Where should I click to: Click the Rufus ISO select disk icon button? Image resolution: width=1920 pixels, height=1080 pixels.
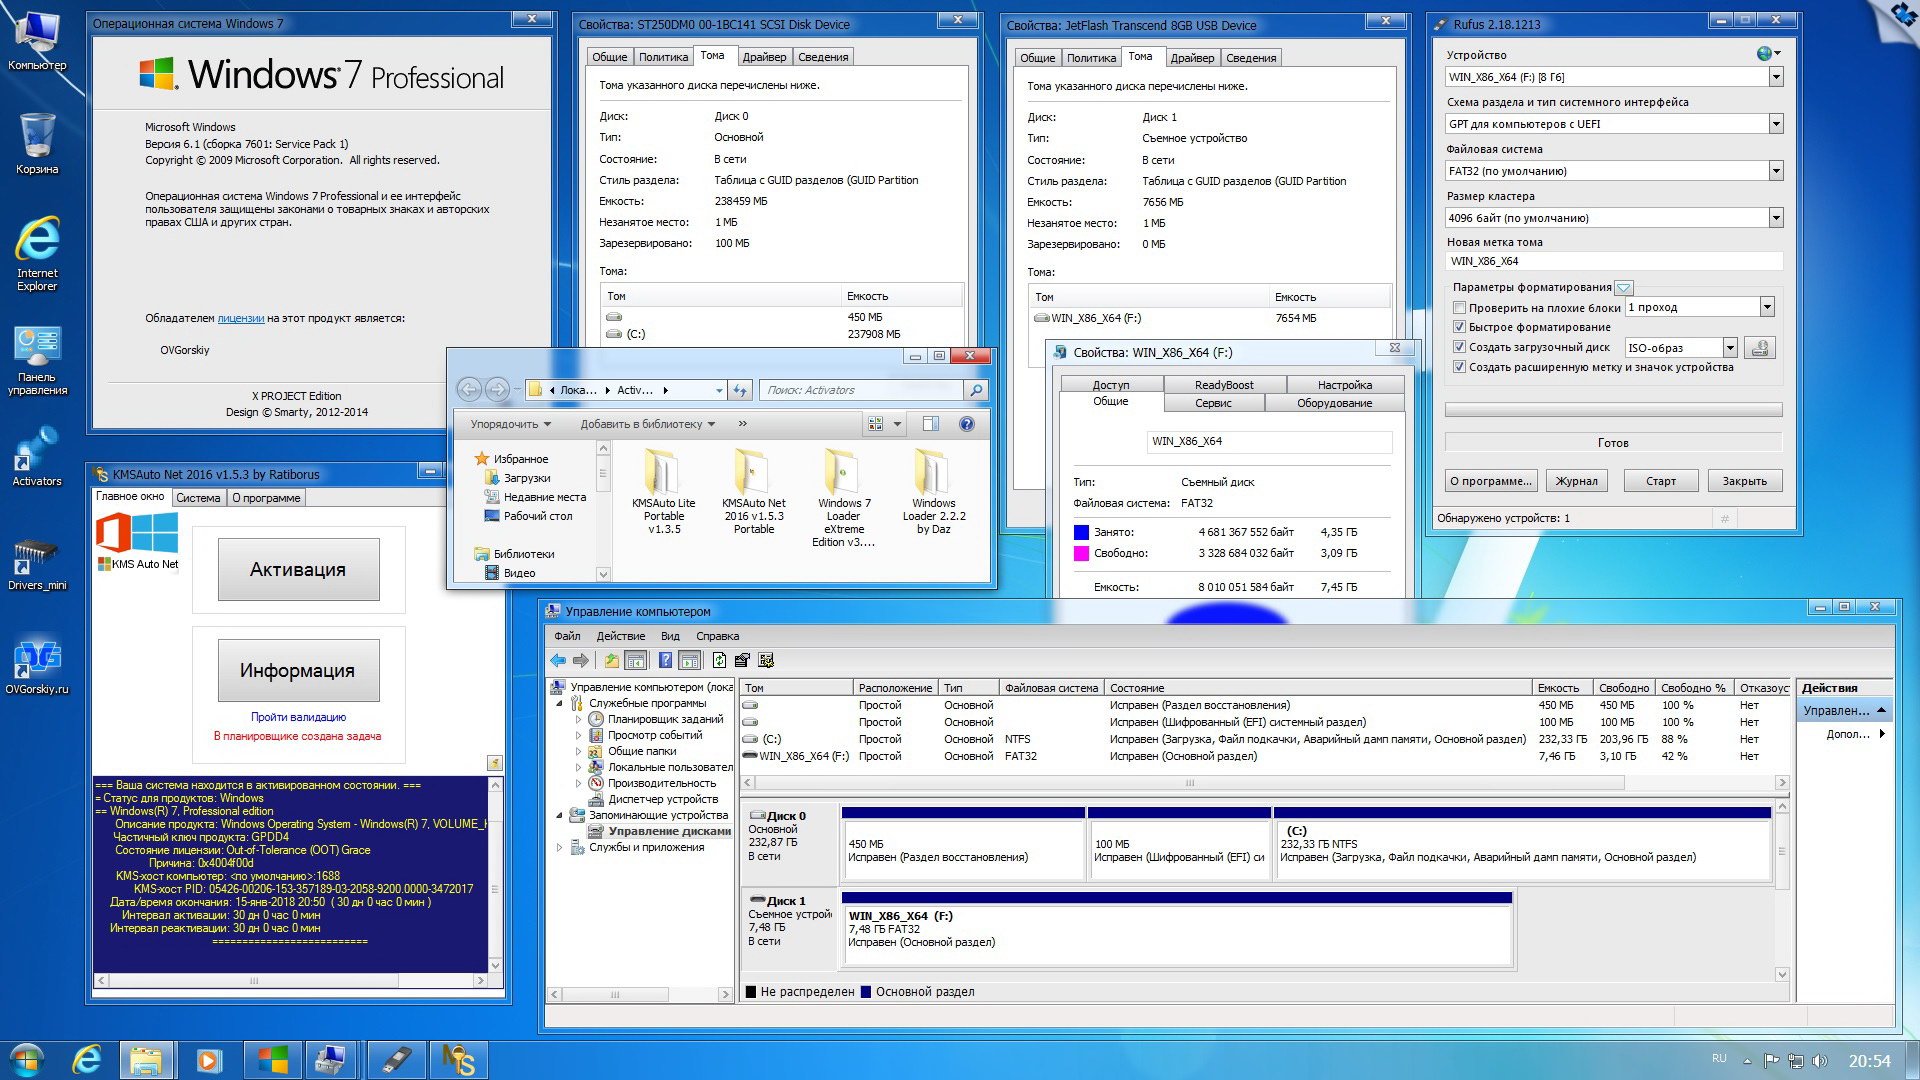pos(1760,347)
